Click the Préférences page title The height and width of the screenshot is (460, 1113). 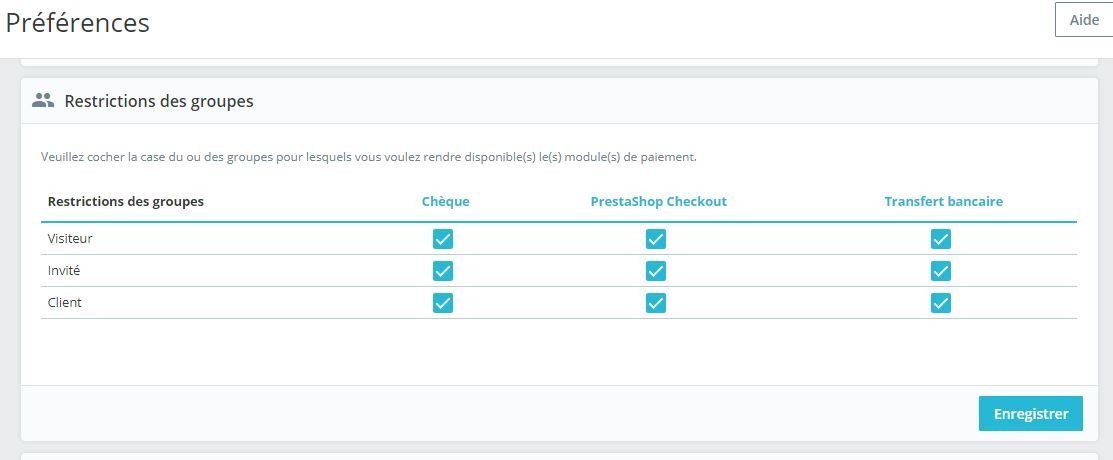coord(77,23)
